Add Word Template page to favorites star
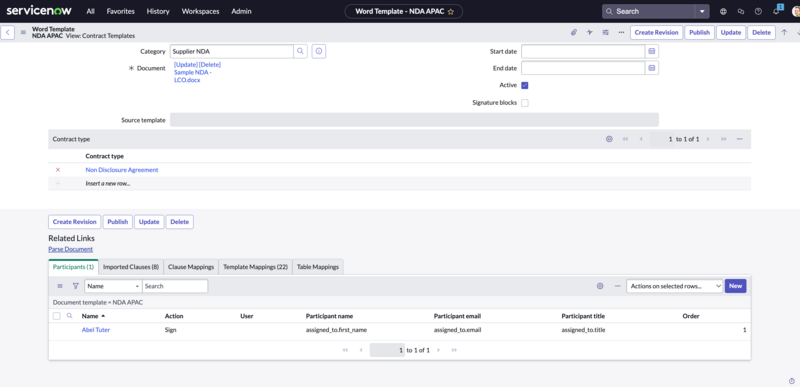The image size is (800, 387). [451, 12]
